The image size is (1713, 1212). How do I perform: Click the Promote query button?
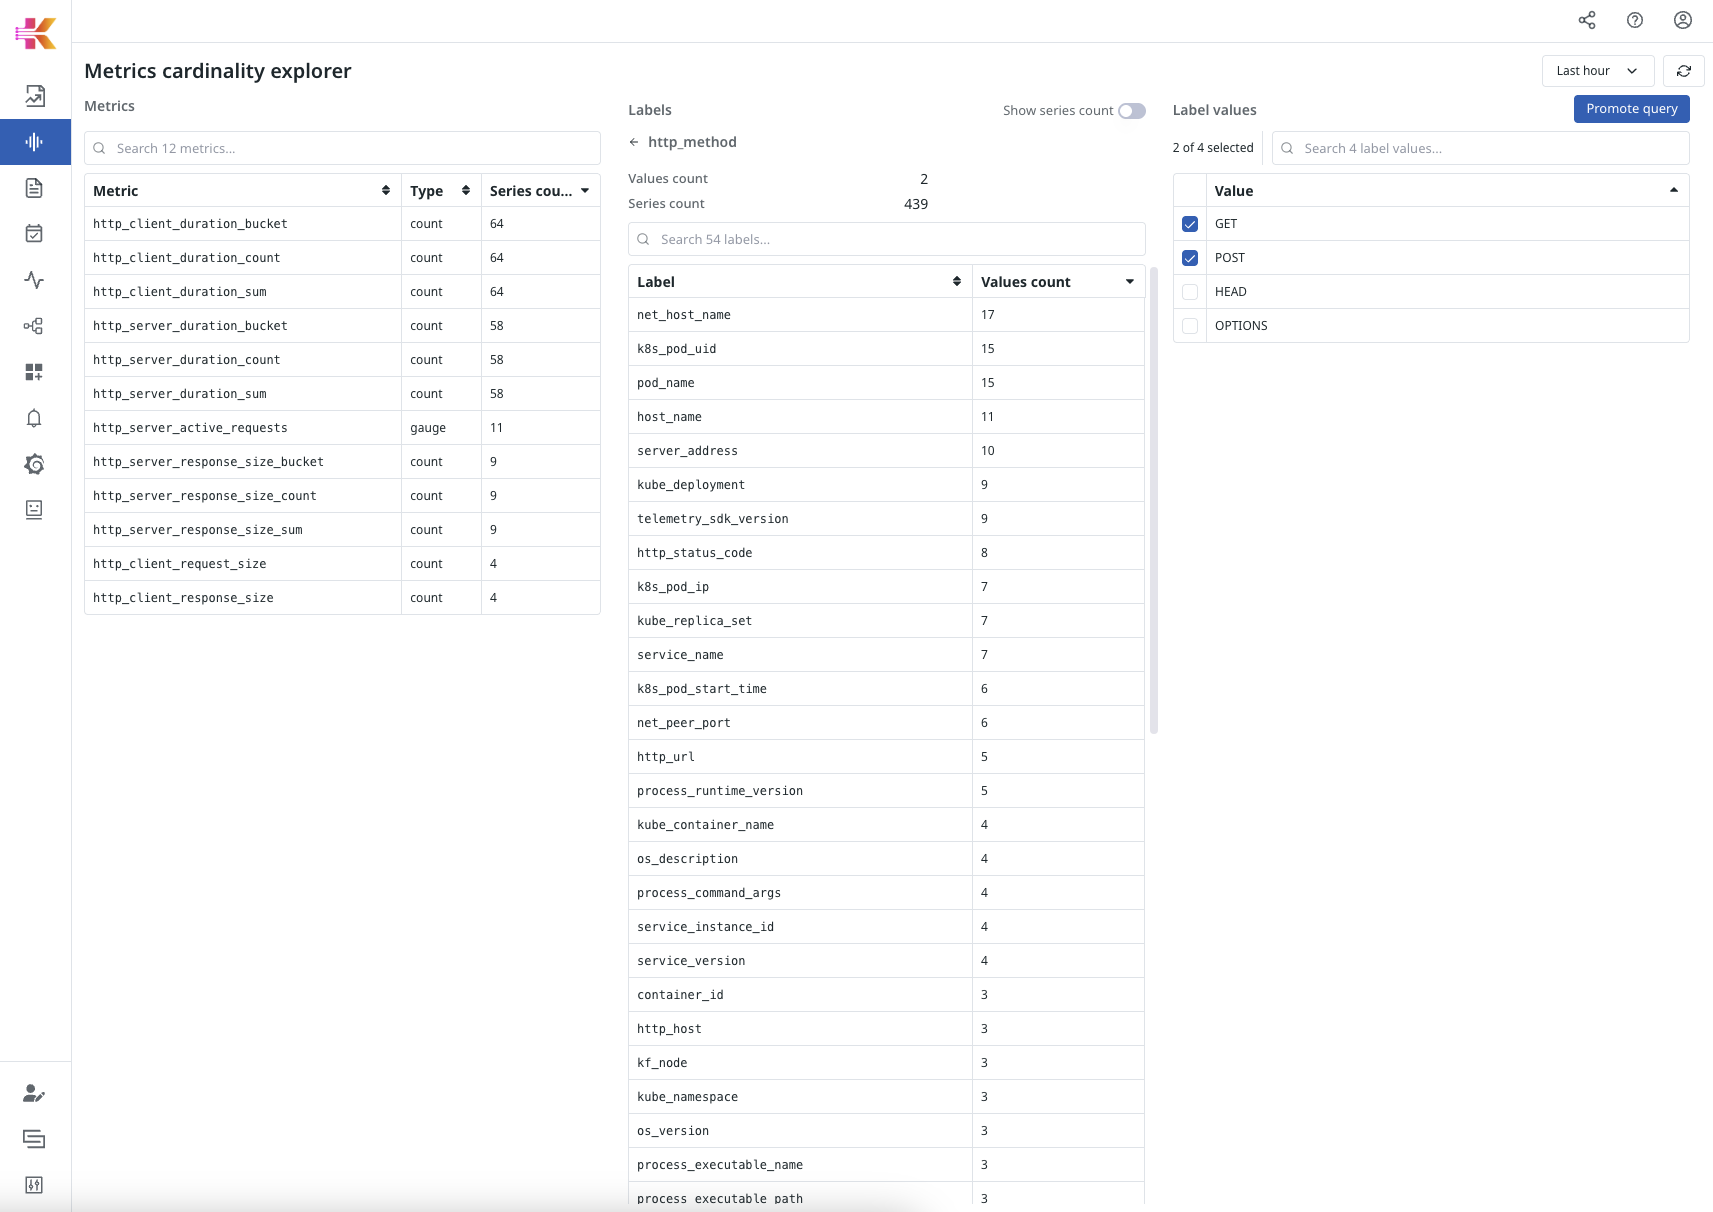1631,109
